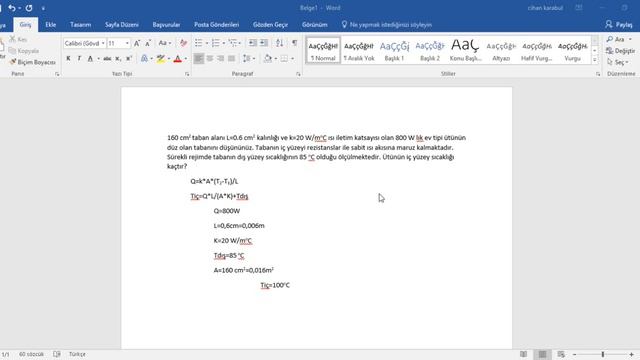This screenshot has height=360, width=640.
Task: Open the Paragraf dialog launcher
Action: [298, 74]
